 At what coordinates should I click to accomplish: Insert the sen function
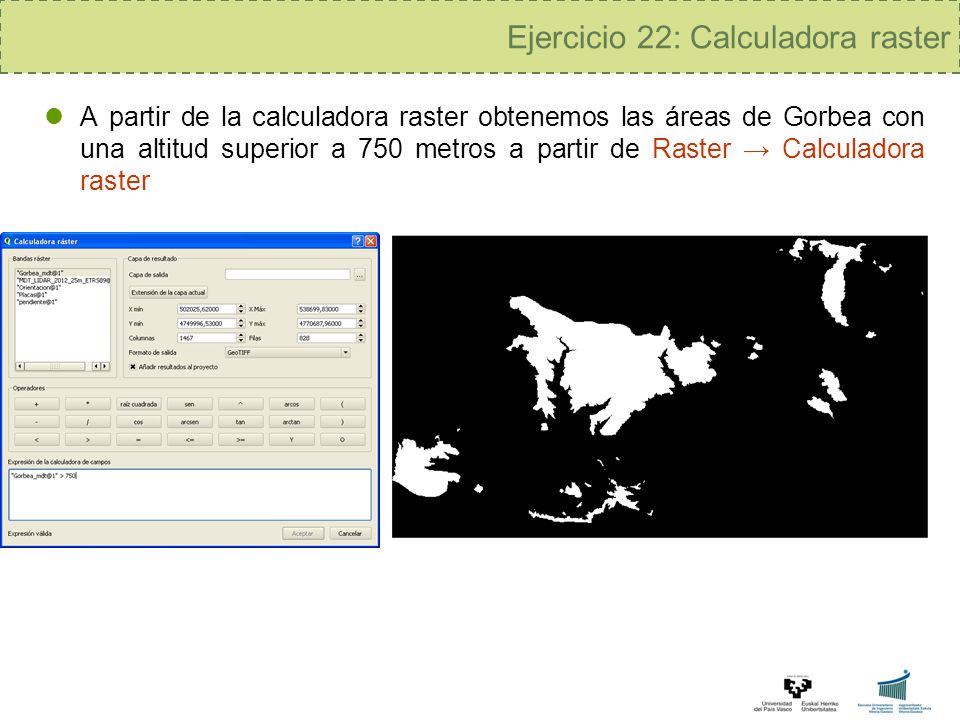[x=189, y=404]
